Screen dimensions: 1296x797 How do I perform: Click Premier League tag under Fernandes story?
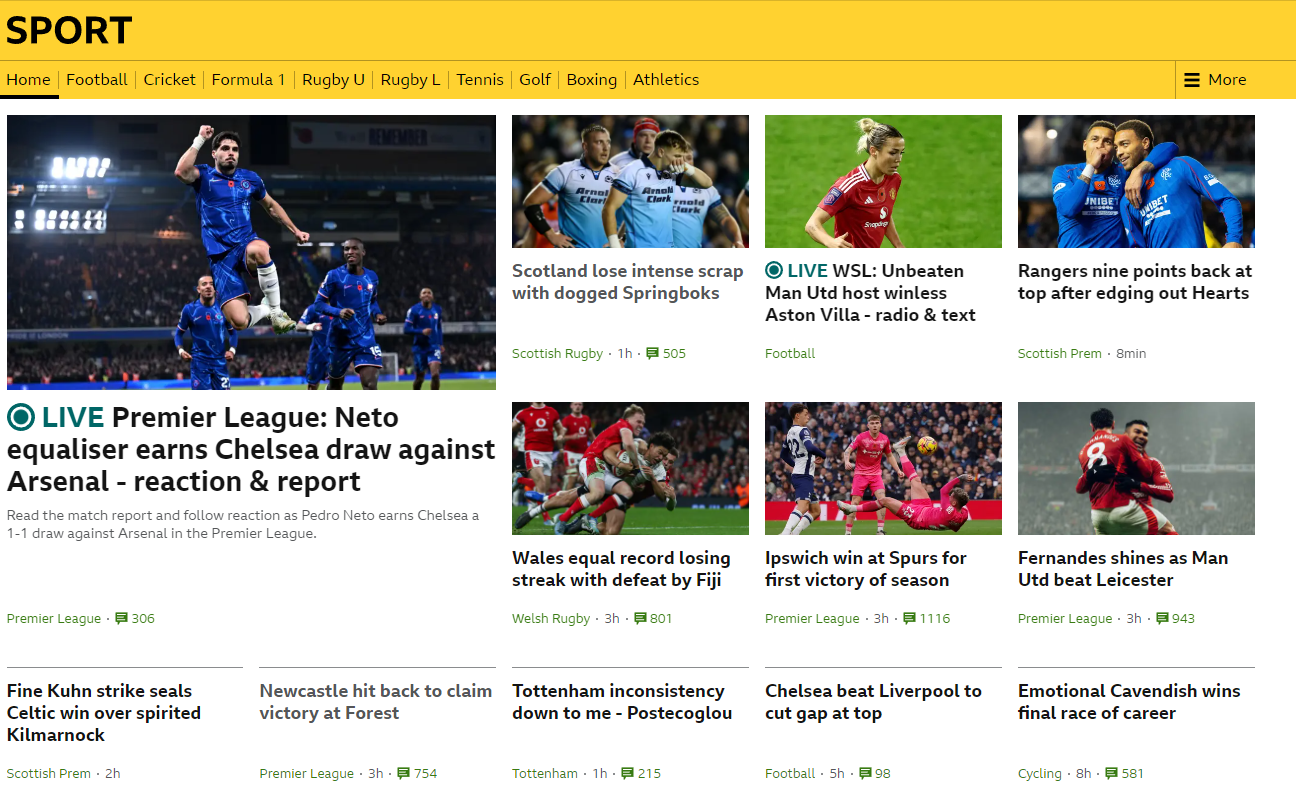[x=1065, y=618]
